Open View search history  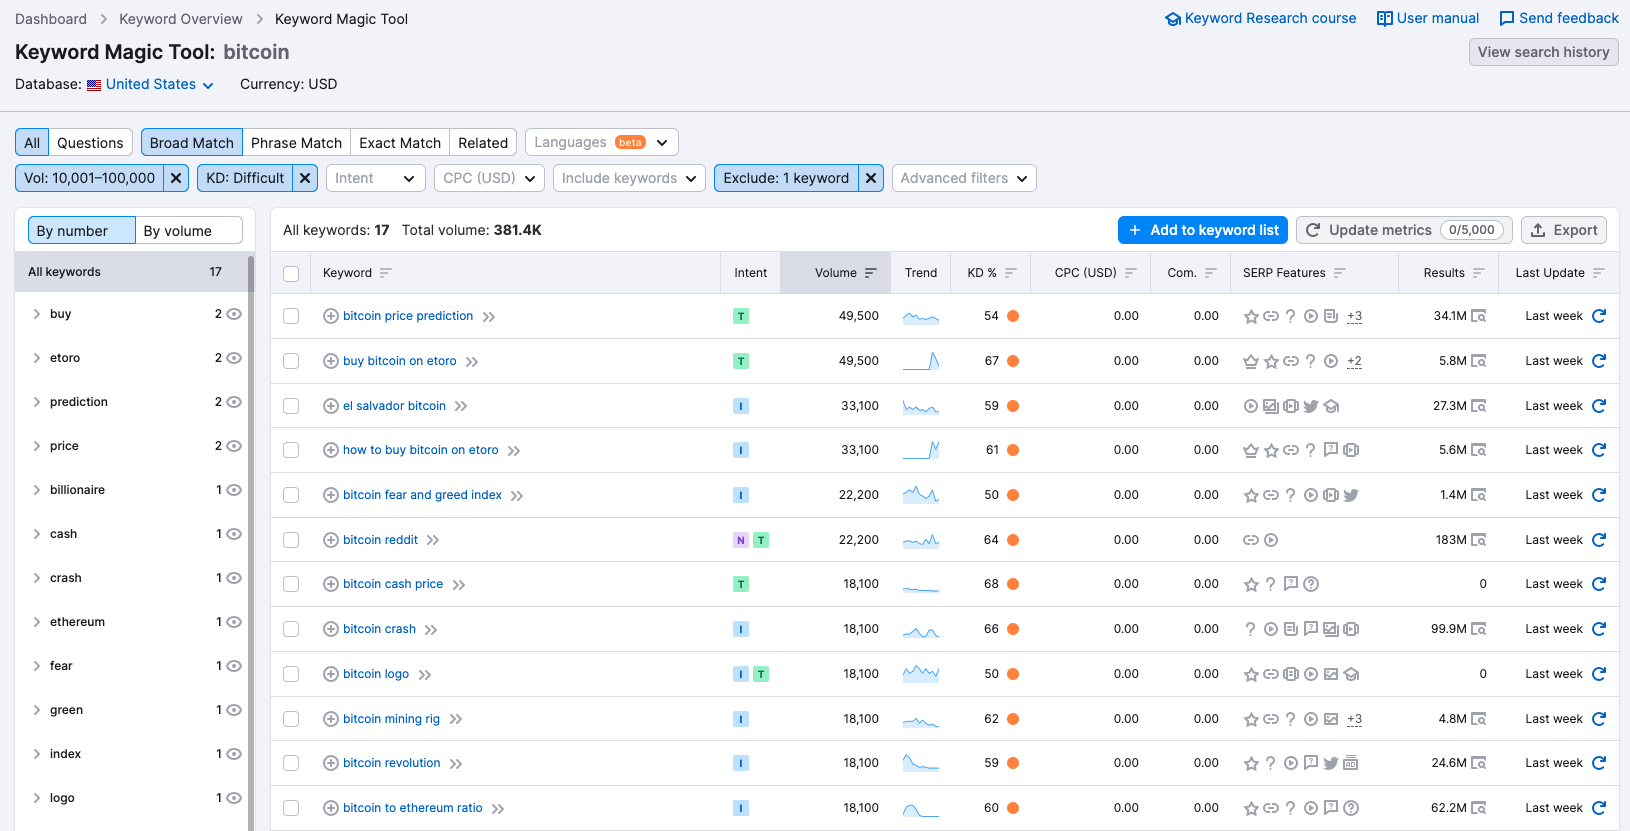1543,52
